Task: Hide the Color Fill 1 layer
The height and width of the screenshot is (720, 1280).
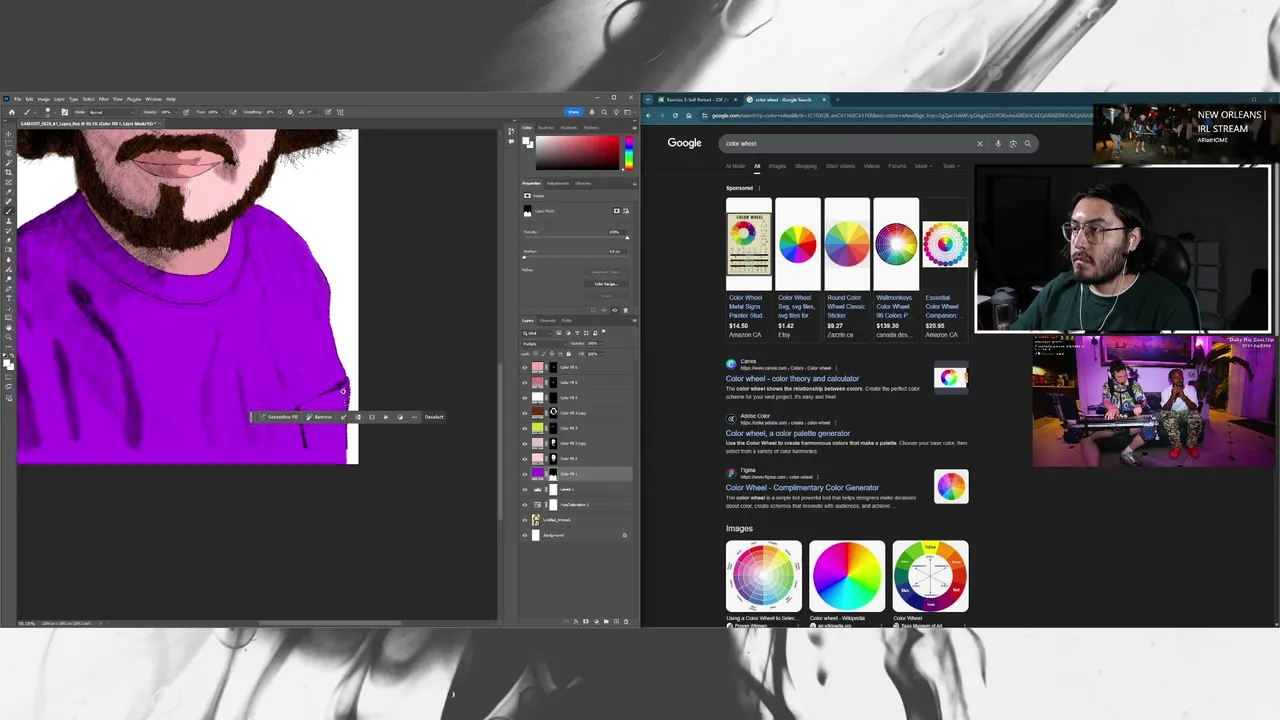Action: click(x=525, y=474)
